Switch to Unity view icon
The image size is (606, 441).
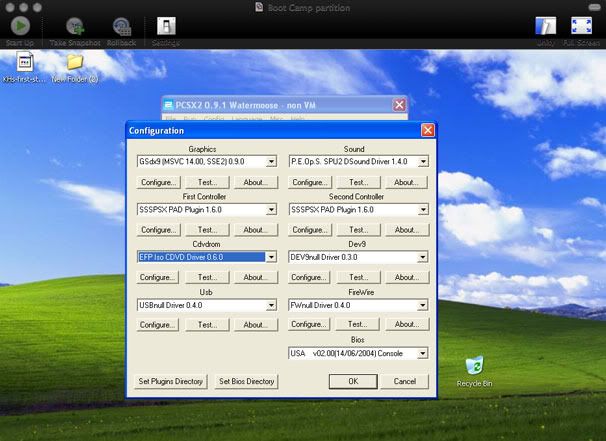coord(546,27)
